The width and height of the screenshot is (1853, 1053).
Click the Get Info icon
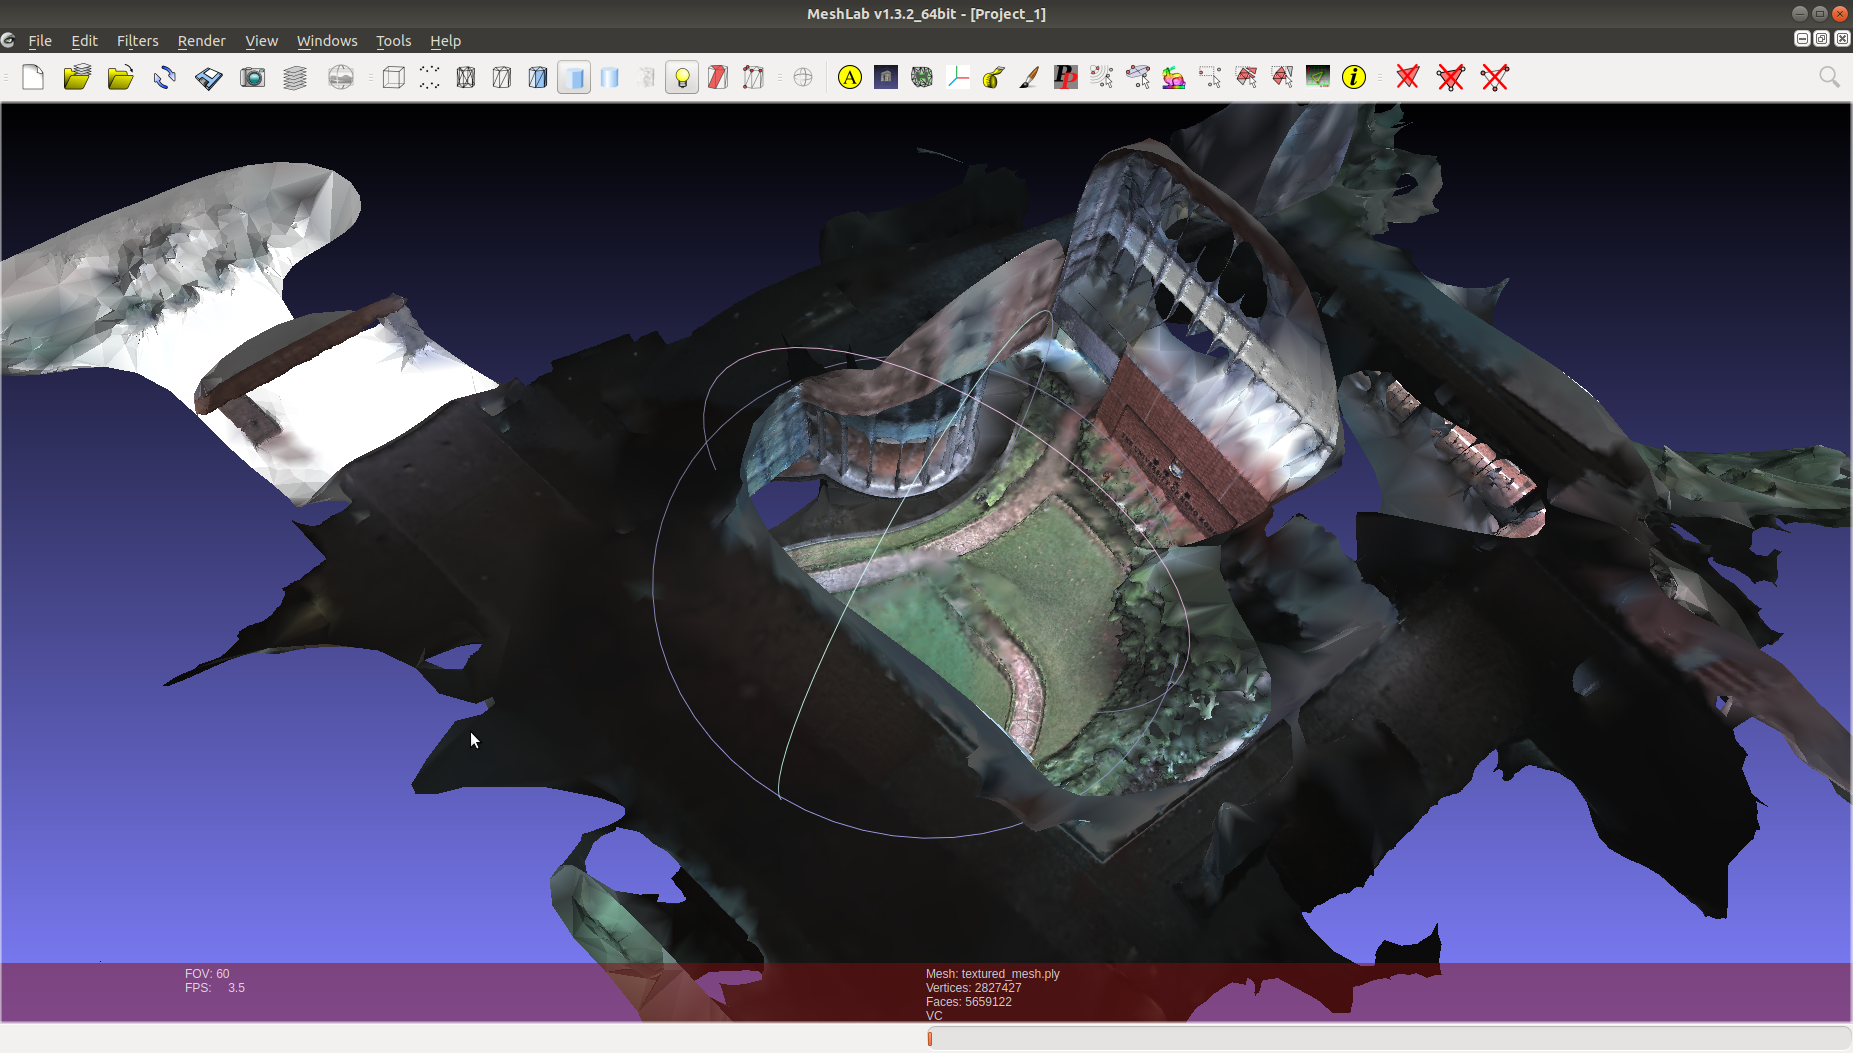pyautogui.click(x=1355, y=77)
